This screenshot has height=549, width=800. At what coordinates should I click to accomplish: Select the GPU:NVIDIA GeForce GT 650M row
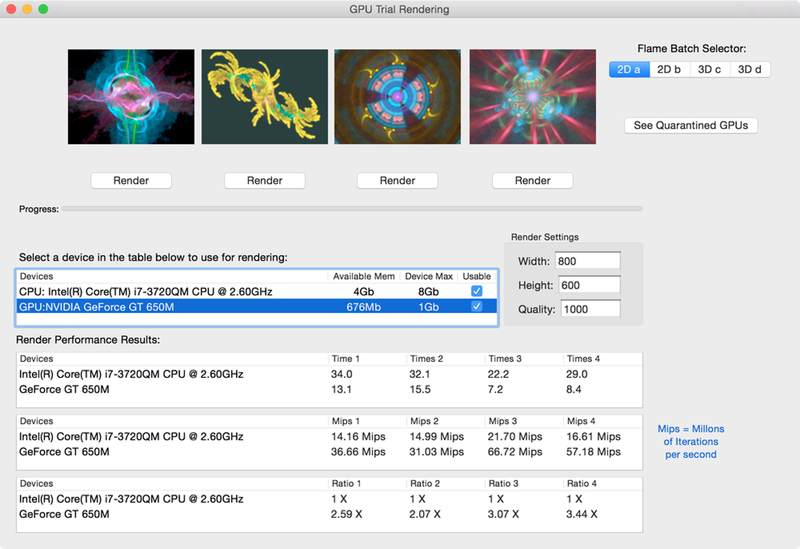coord(257,307)
